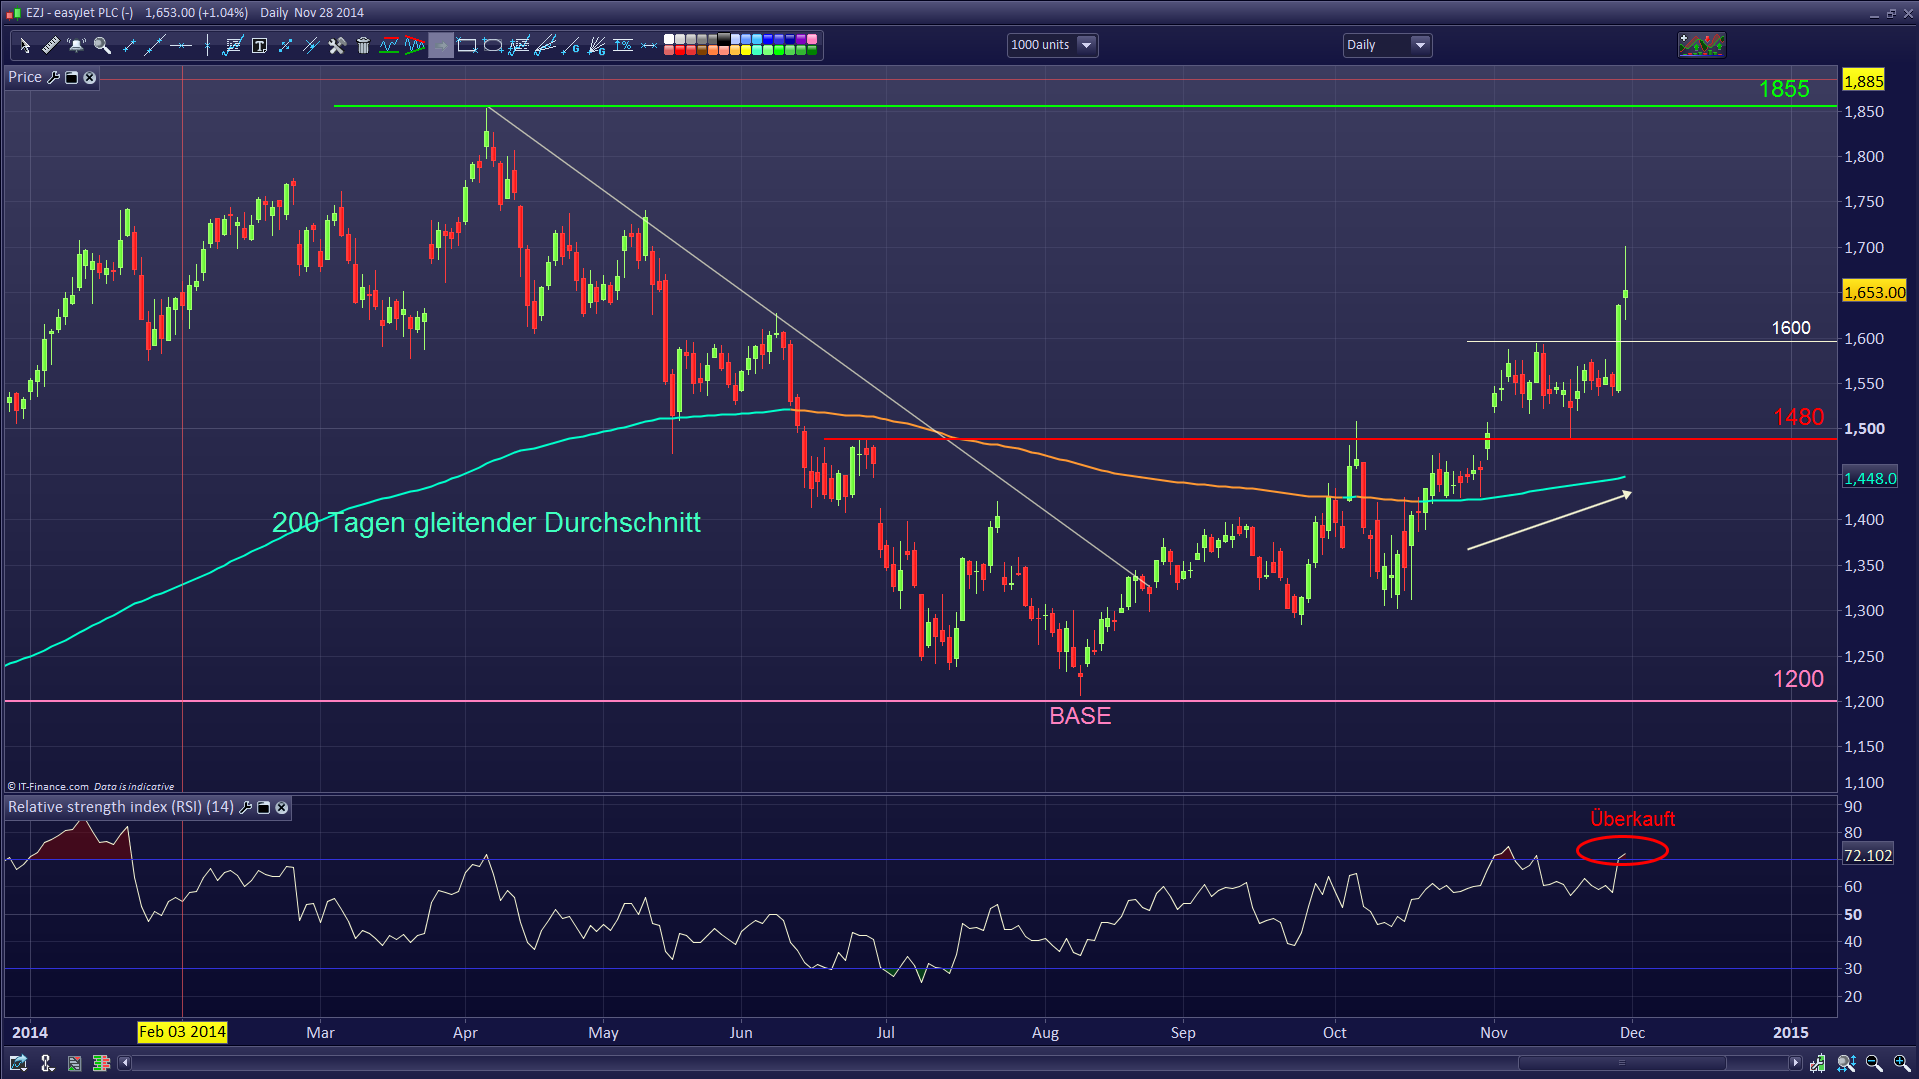1919x1079 pixels.
Task: Choose the regression line tool
Action: [x=233, y=45]
